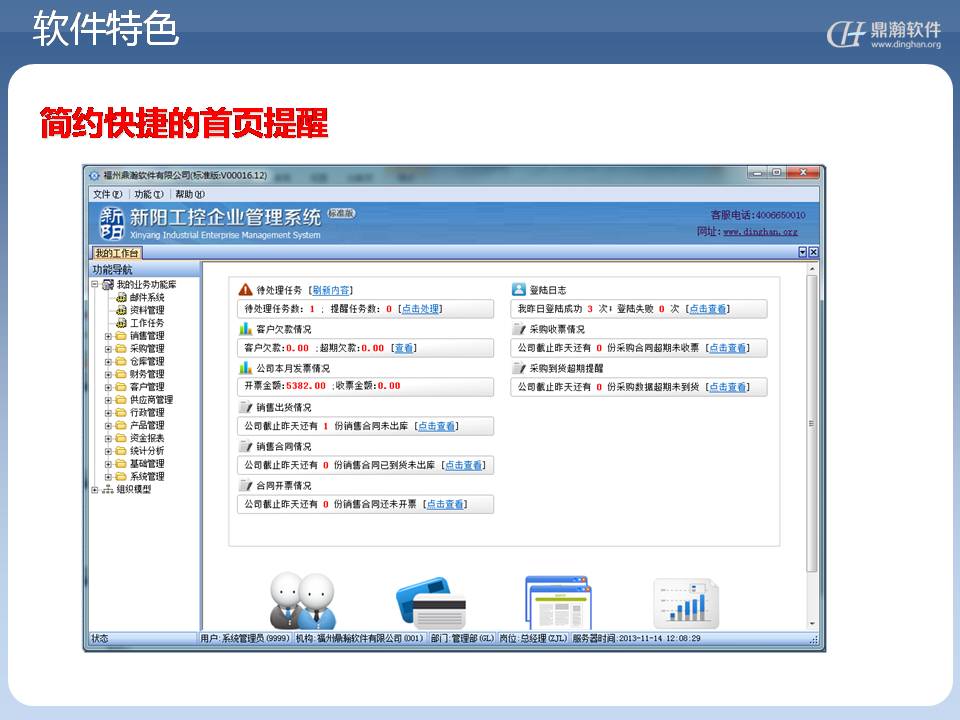Expand the 统计分析 tree node
This screenshot has height=720, width=960.
108,451
